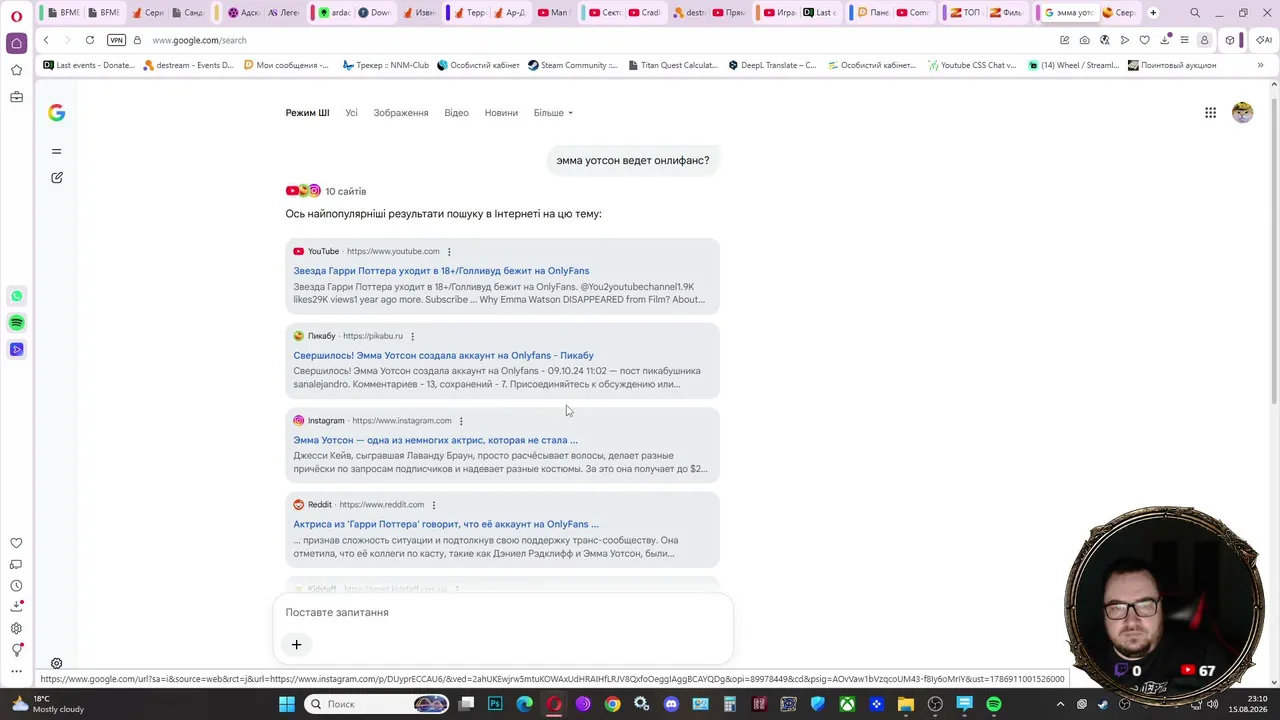
Task: Open the Google account avatar
Action: [1242, 113]
